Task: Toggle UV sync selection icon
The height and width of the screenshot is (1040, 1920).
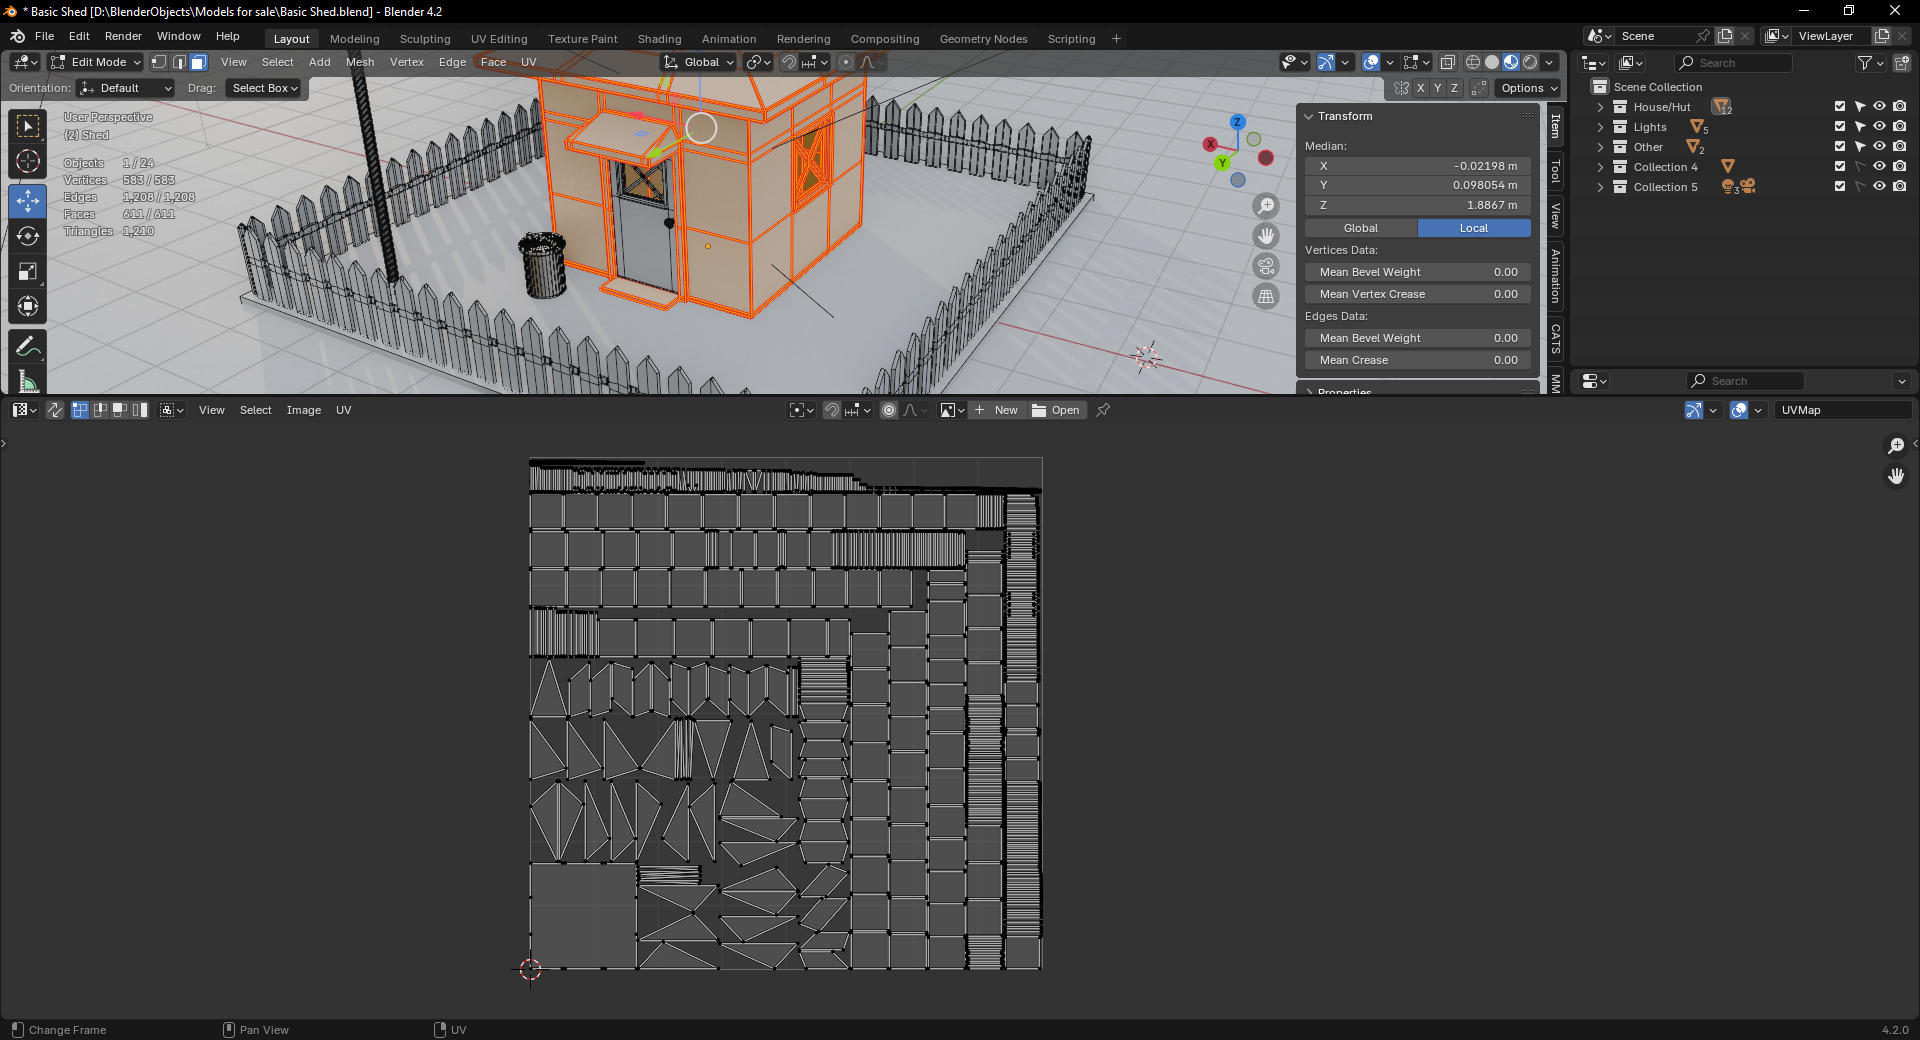Action: 55,410
